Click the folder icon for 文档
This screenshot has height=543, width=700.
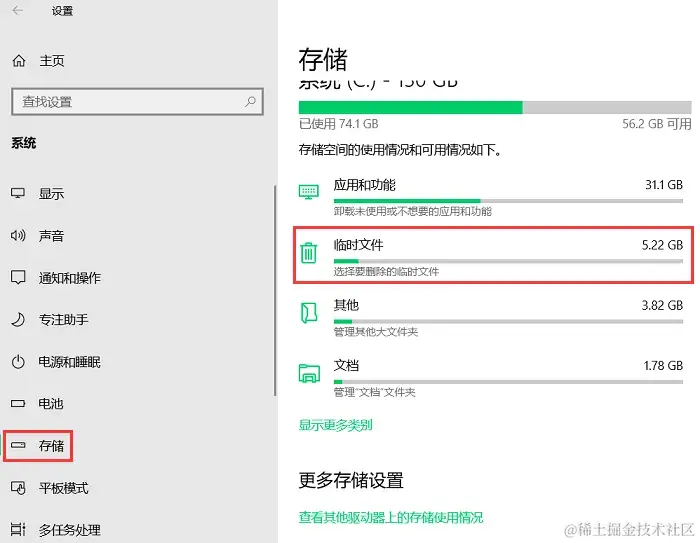click(x=309, y=373)
